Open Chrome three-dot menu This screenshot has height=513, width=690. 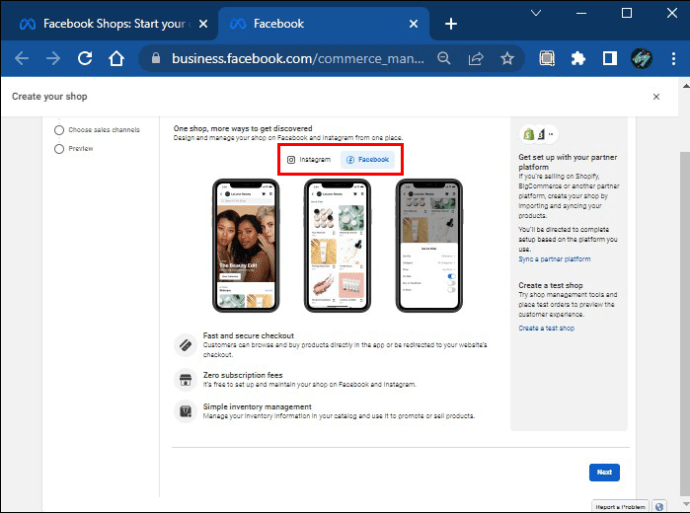click(x=674, y=58)
